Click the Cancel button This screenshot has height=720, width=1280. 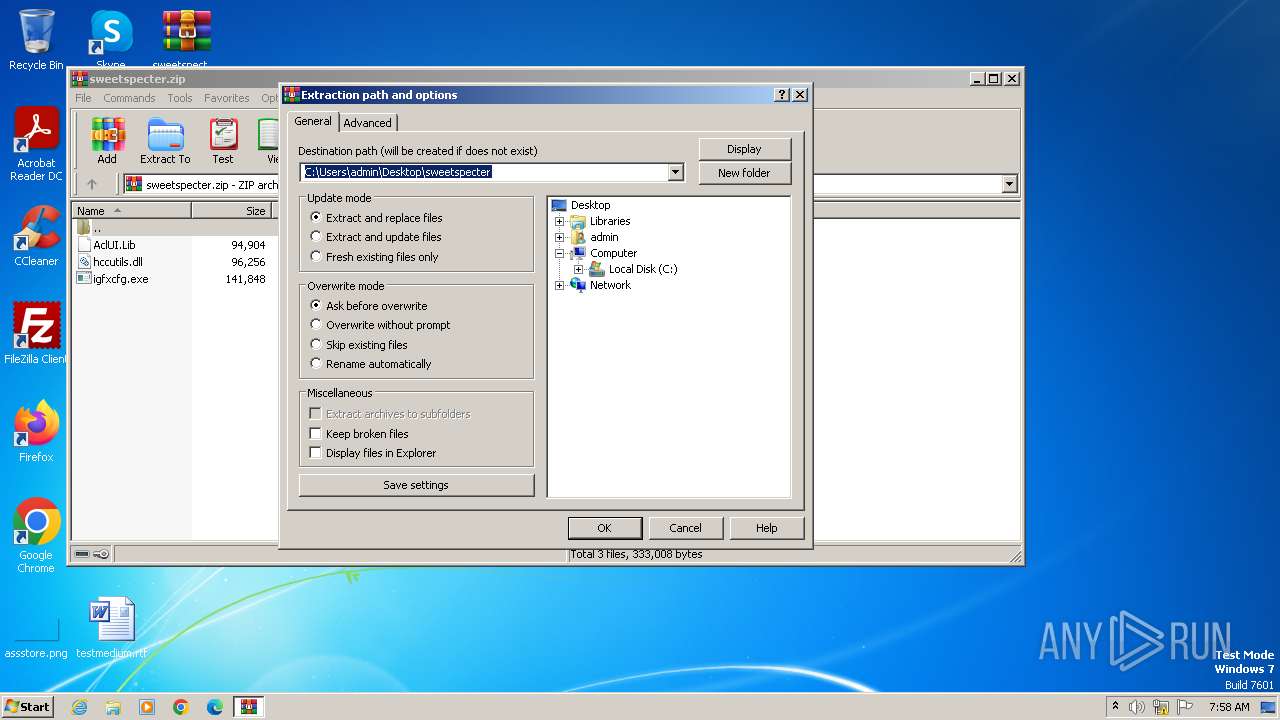pyautogui.click(x=685, y=528)
